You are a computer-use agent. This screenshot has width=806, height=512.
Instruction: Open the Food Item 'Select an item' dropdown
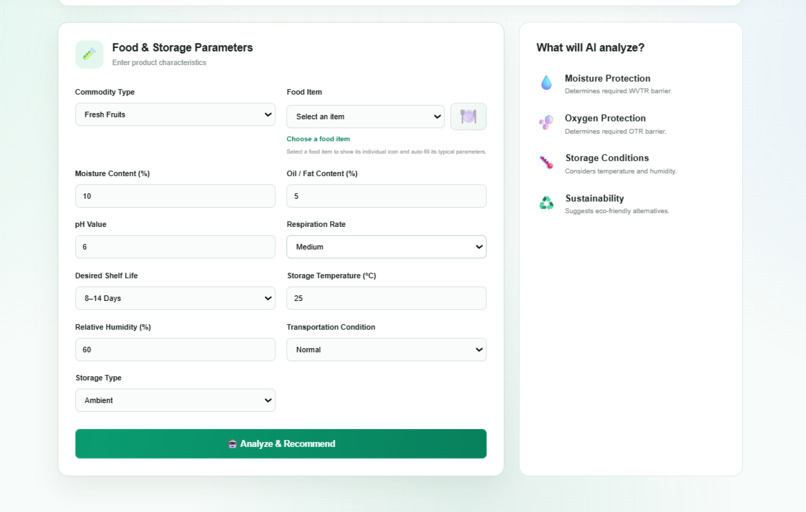(x=365, y=117)
